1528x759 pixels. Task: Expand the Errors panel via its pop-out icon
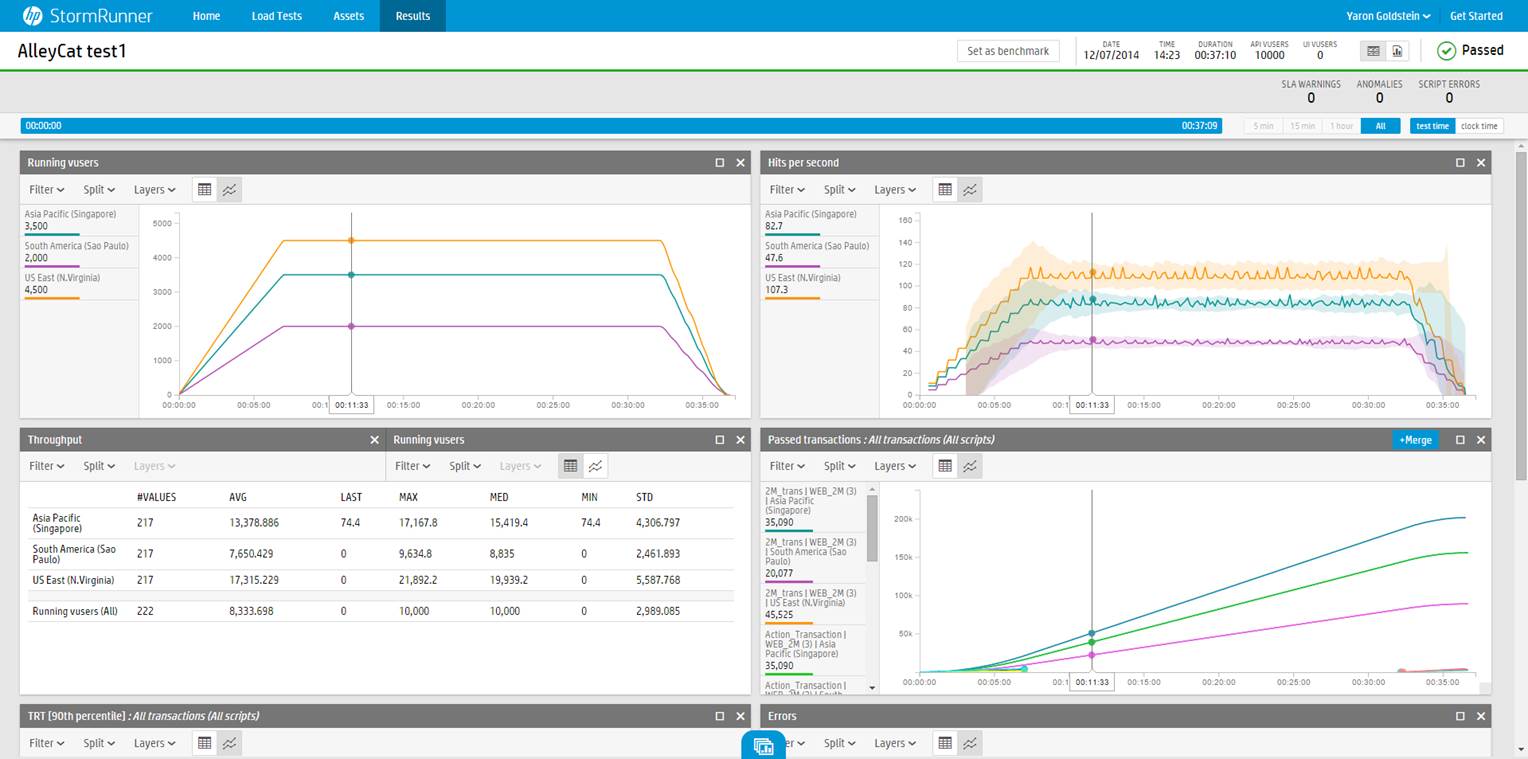pyautogui.click(x=1461, y=716)
